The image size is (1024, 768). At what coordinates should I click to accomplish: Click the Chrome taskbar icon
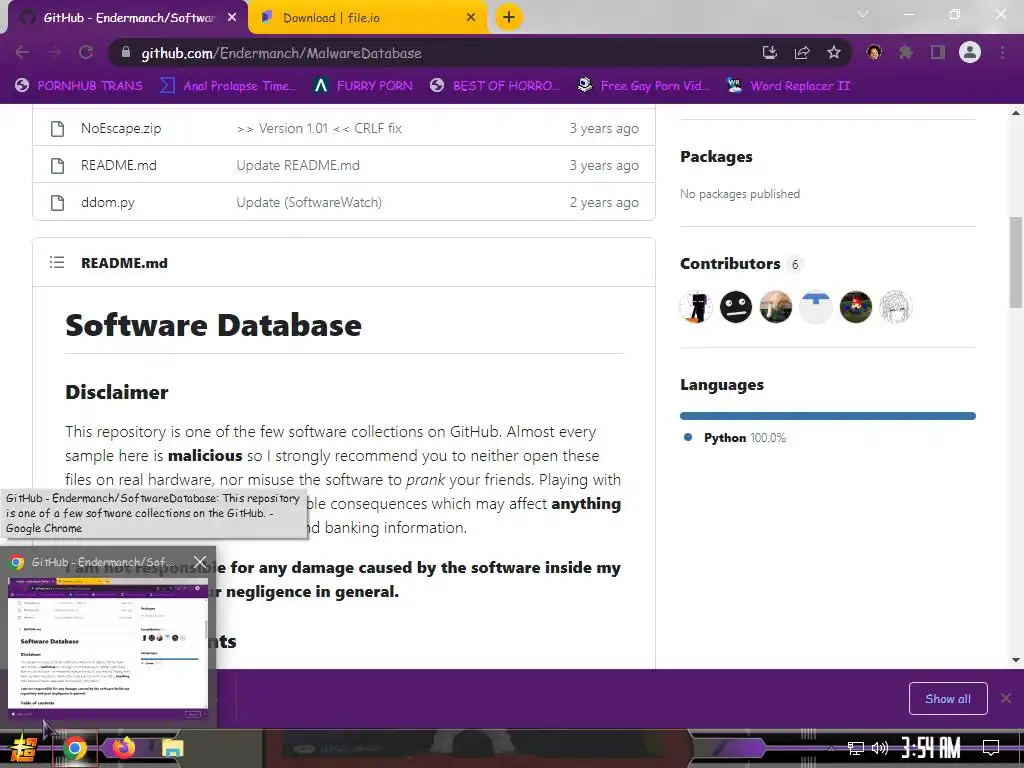point(75,748)
